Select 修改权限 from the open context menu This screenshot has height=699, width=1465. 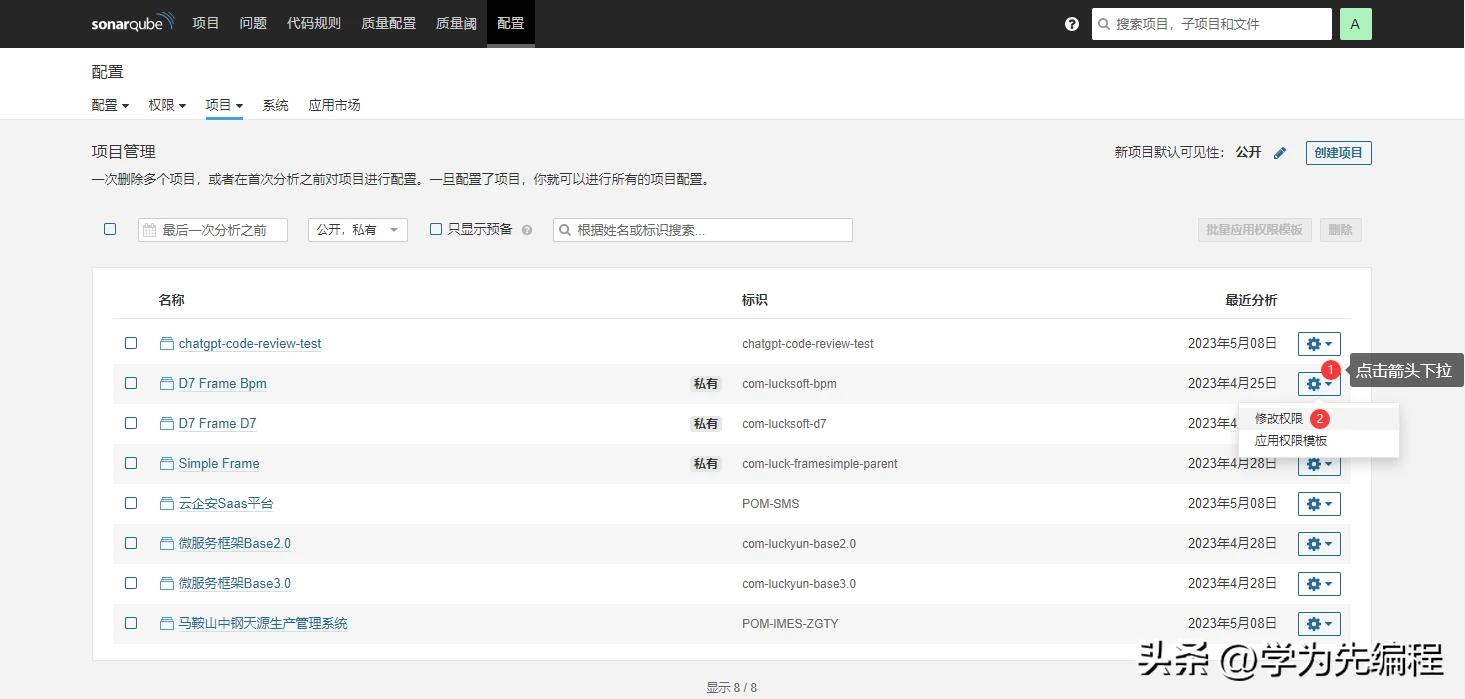(x=1278, y=418)
